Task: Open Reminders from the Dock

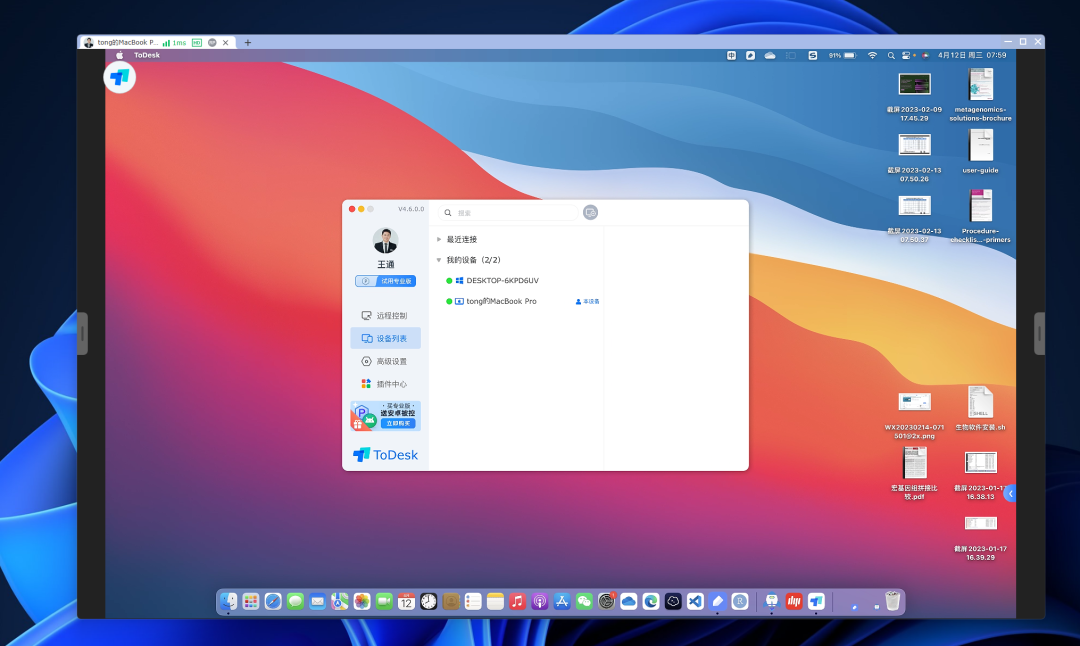Action: pyautogui.click(x=472, y=601)
